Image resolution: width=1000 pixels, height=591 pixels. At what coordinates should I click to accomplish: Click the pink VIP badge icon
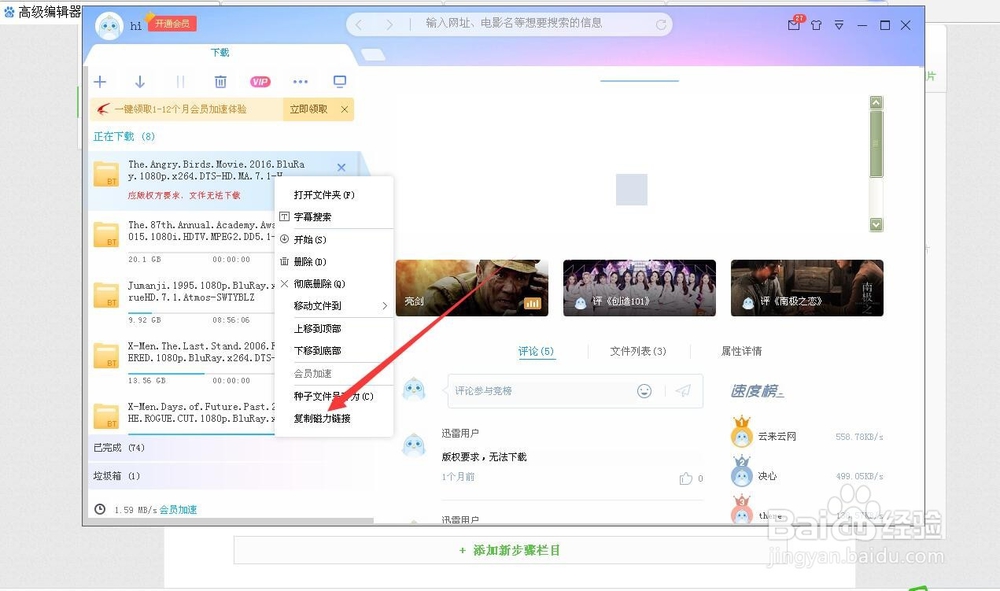[x=260, y=82]
